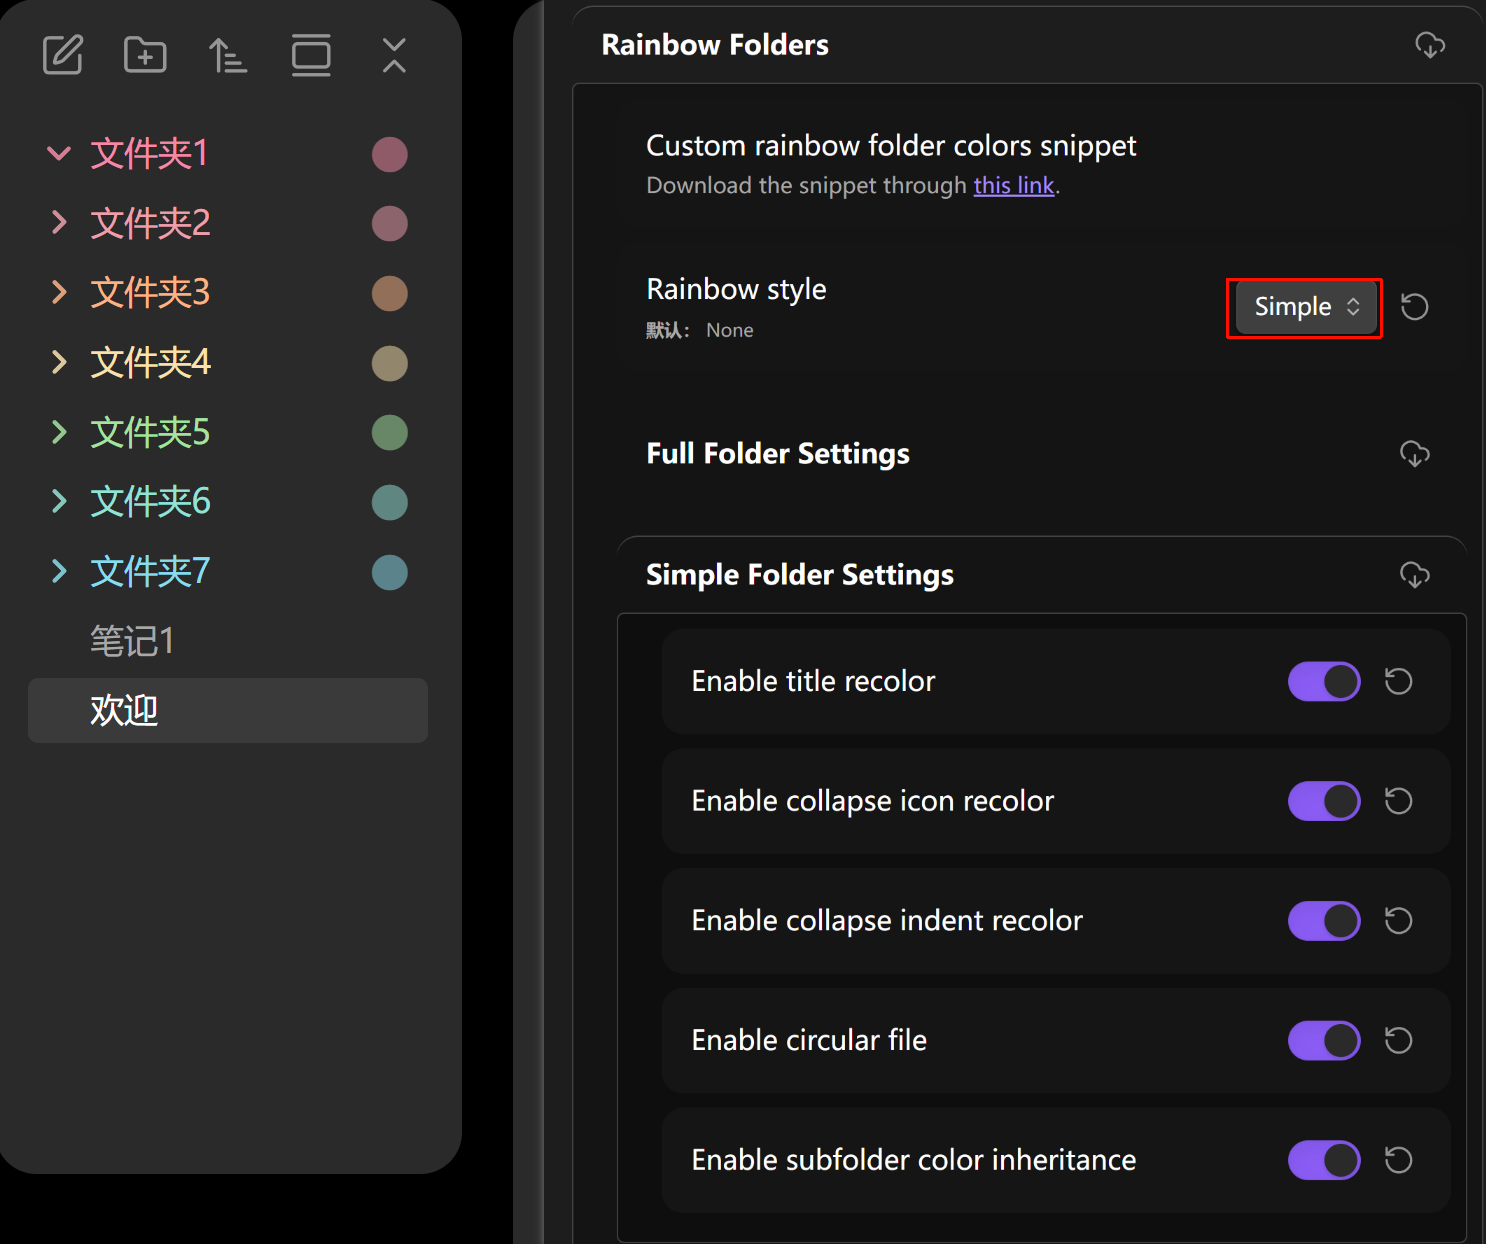Click the auto-reveal current file icon

point(311,55)
